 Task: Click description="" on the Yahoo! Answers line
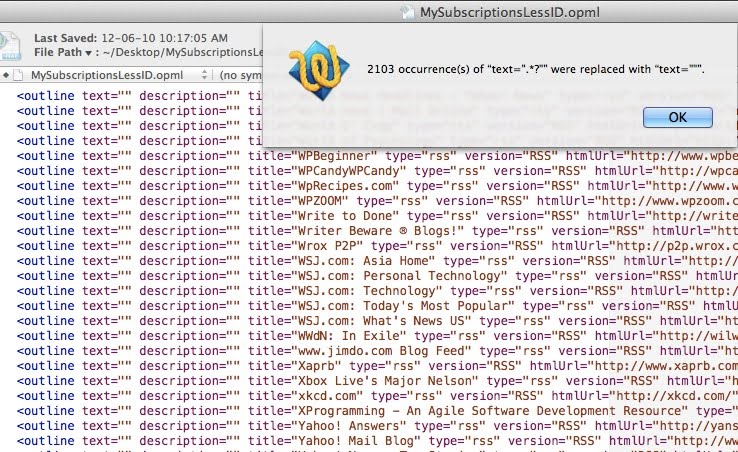tap(190, 427)
